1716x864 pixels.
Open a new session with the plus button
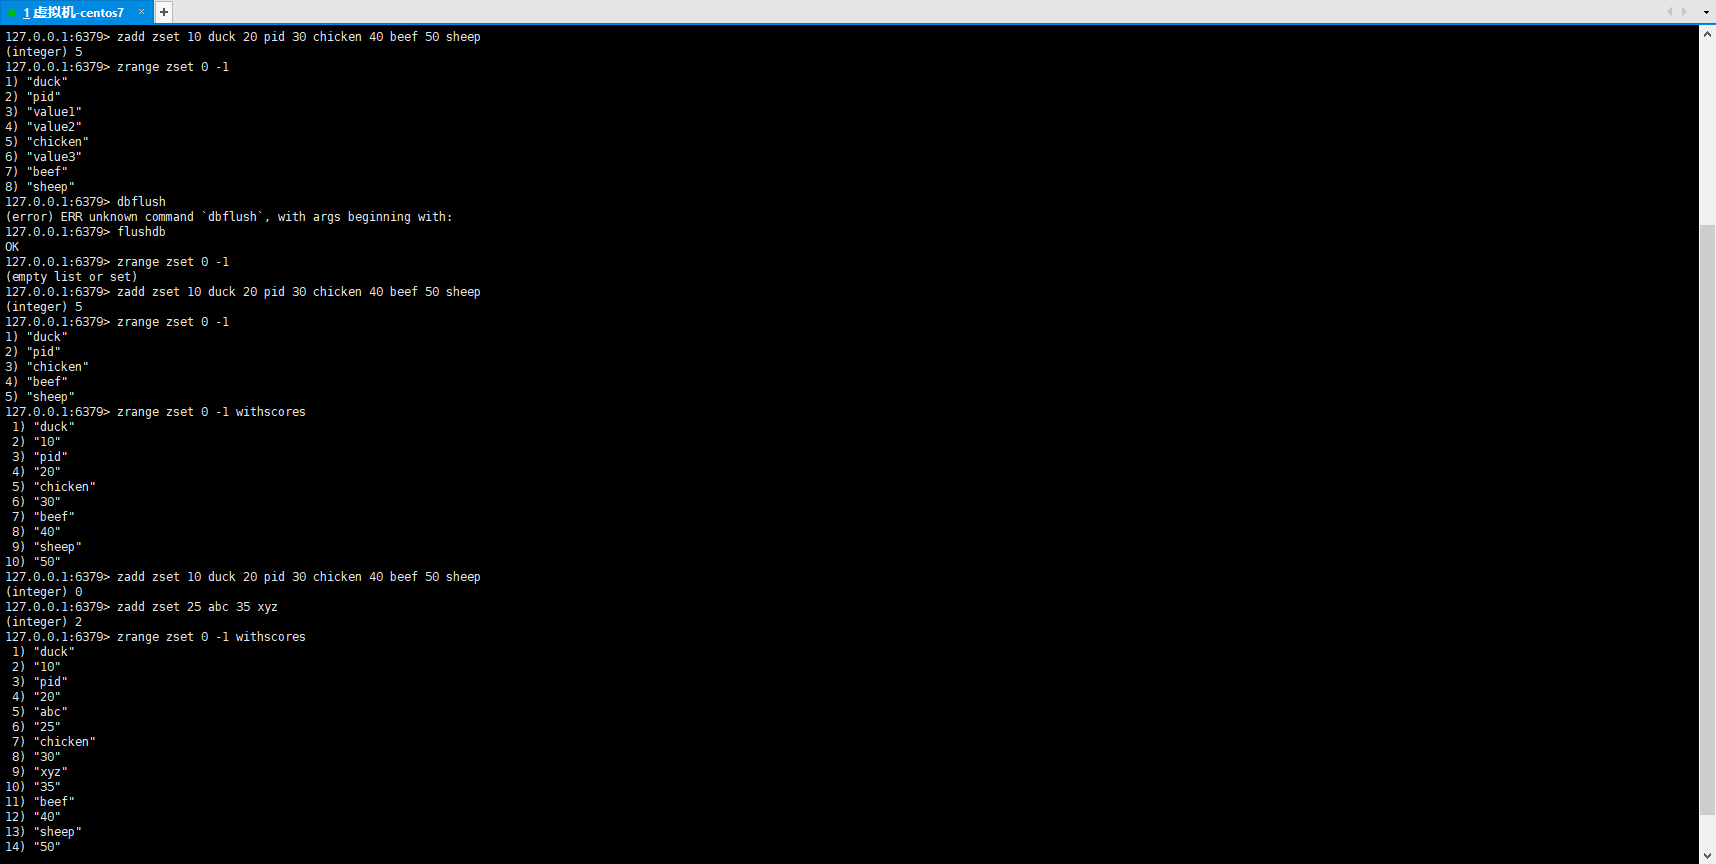[164, 12]
